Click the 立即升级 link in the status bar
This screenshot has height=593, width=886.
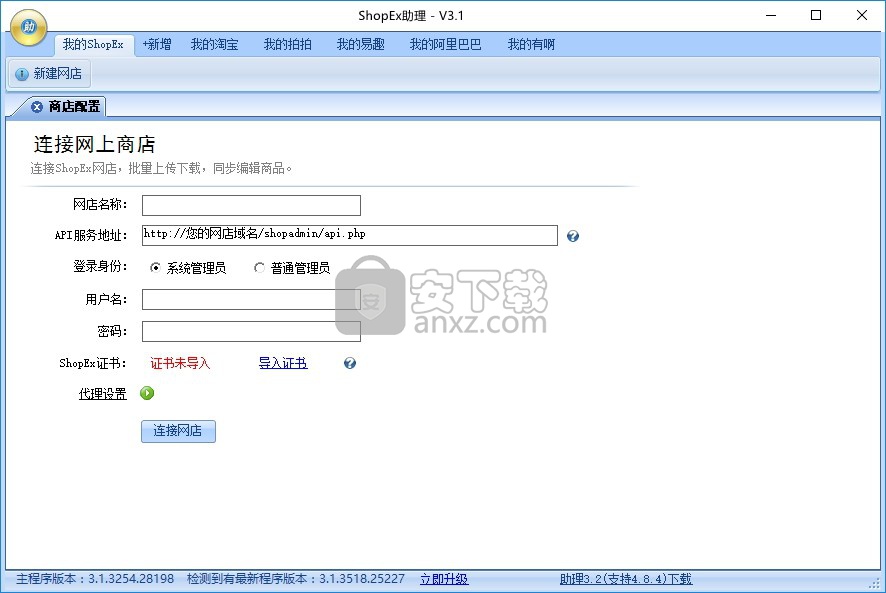click(444, 579)
